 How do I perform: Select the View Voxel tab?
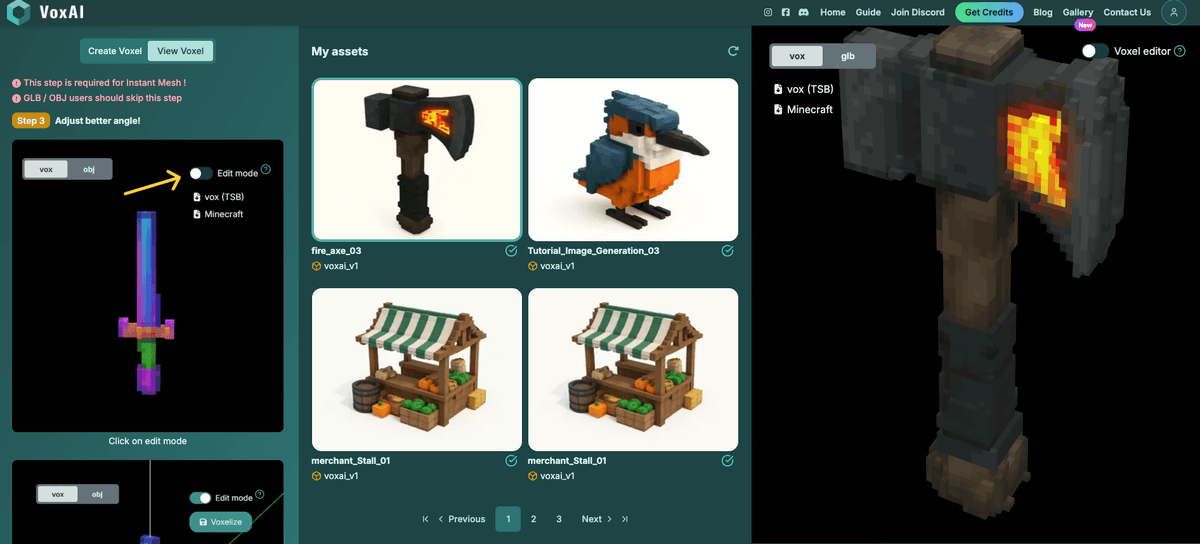coord(179,51)
